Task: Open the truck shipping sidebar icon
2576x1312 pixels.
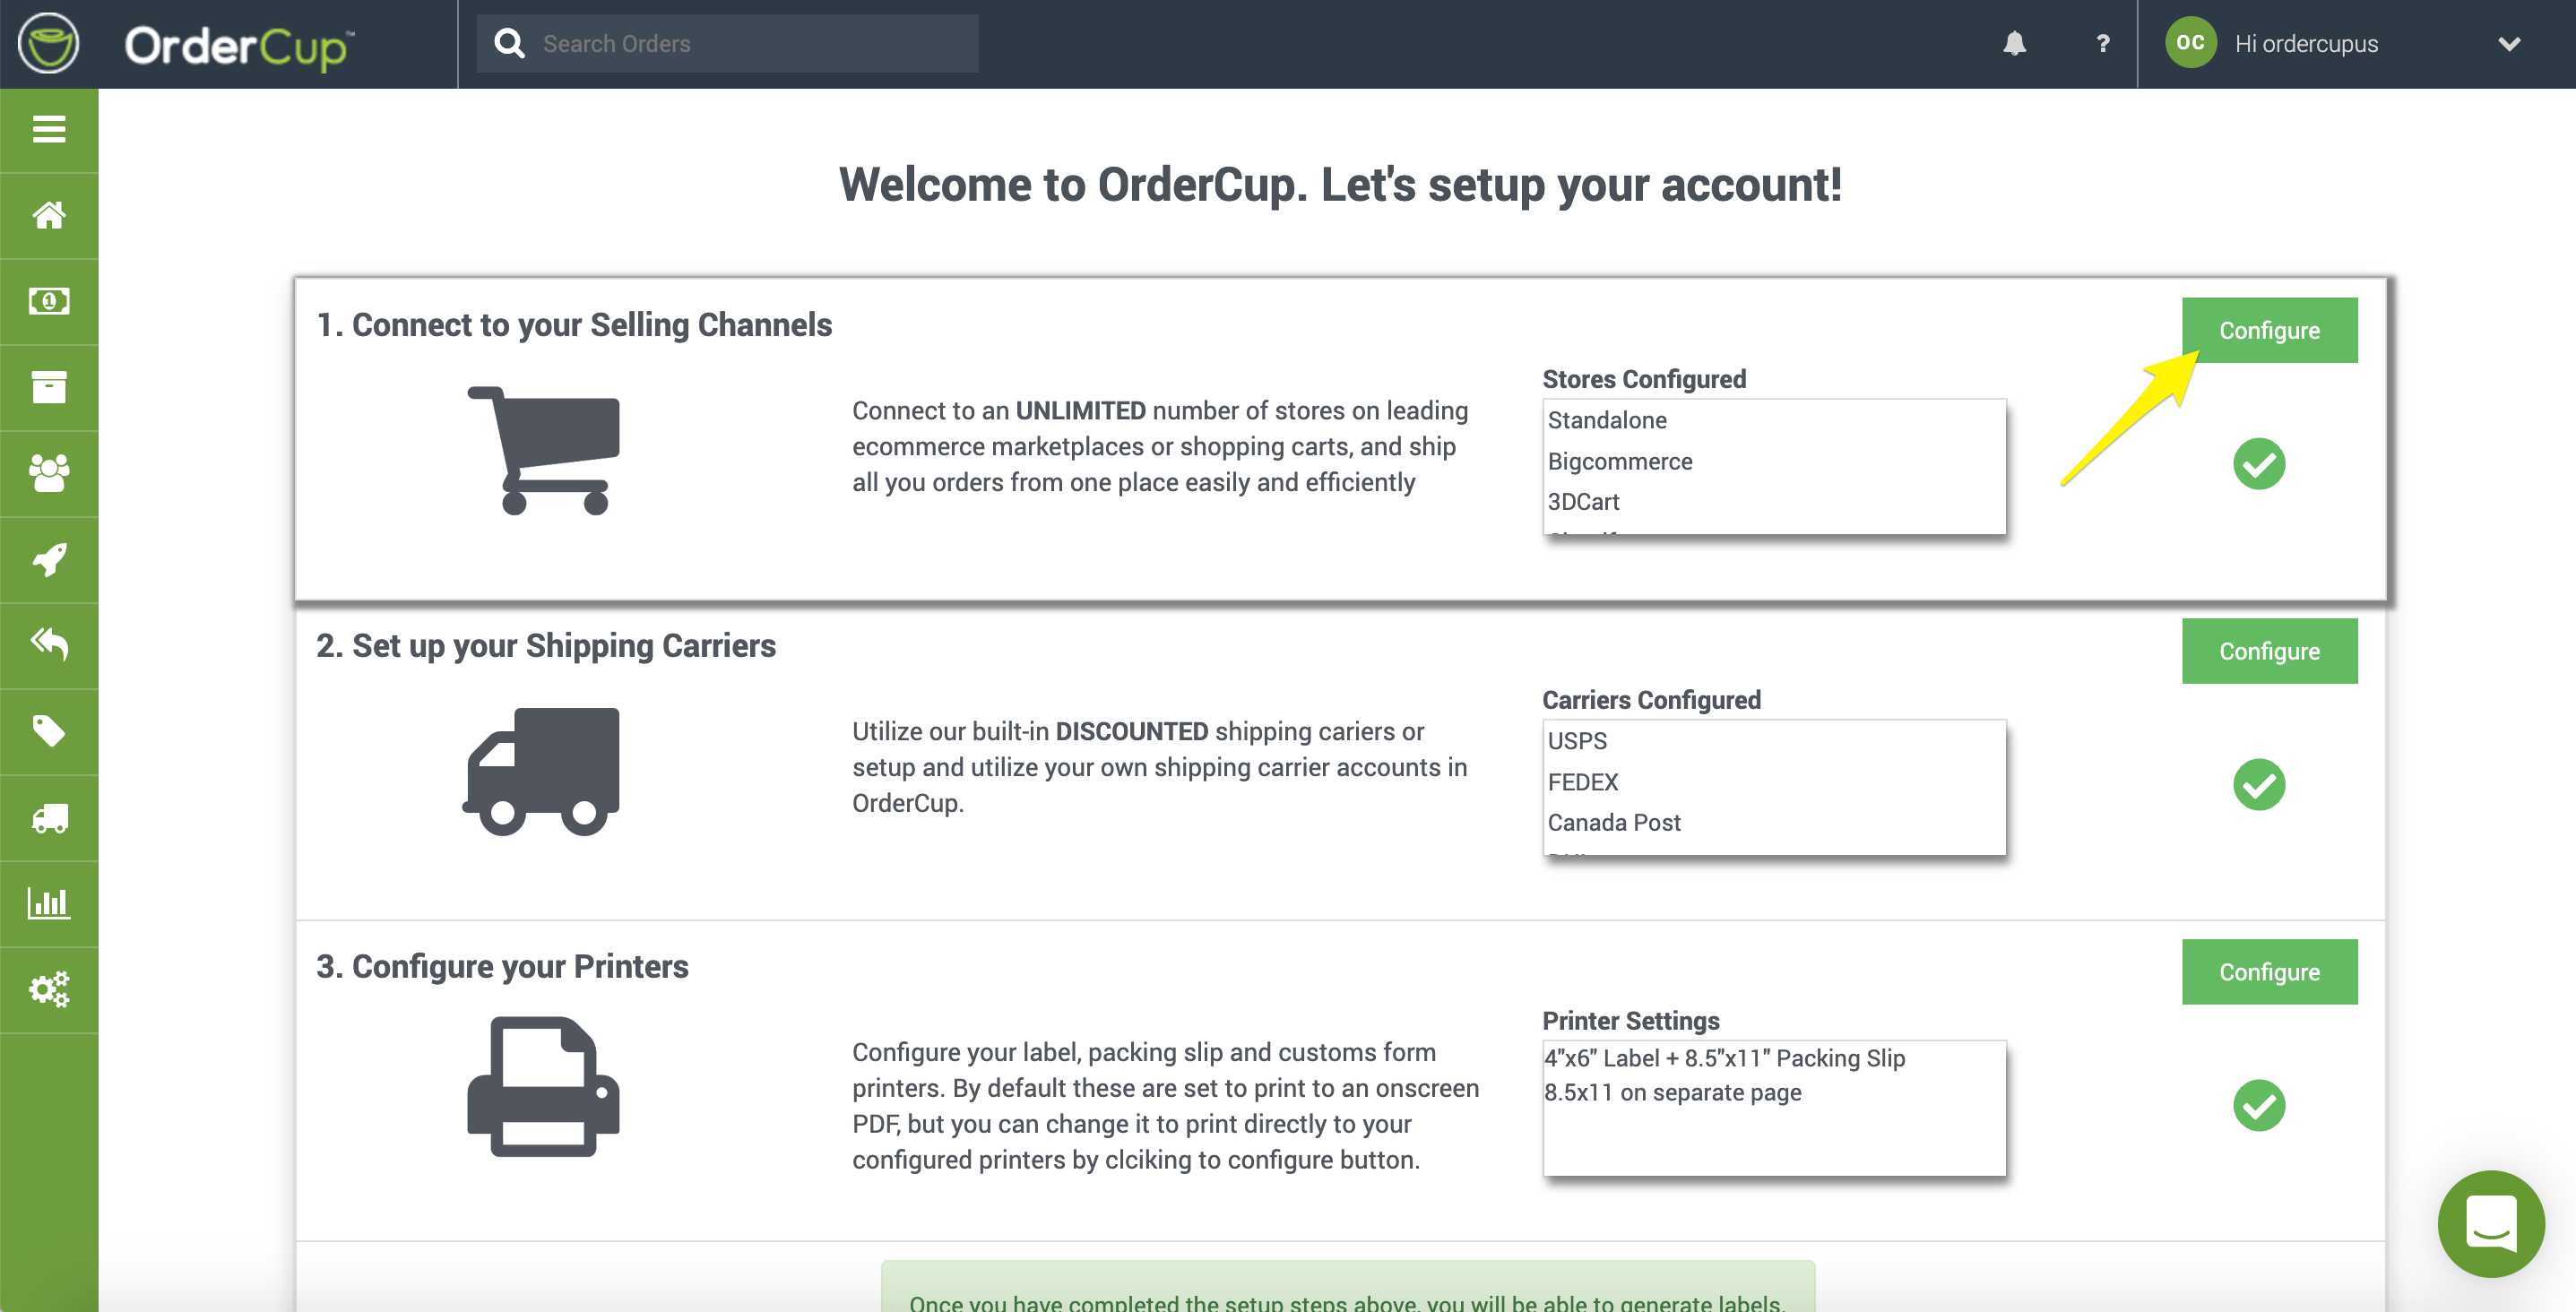Action: click(x=49, y=818)
